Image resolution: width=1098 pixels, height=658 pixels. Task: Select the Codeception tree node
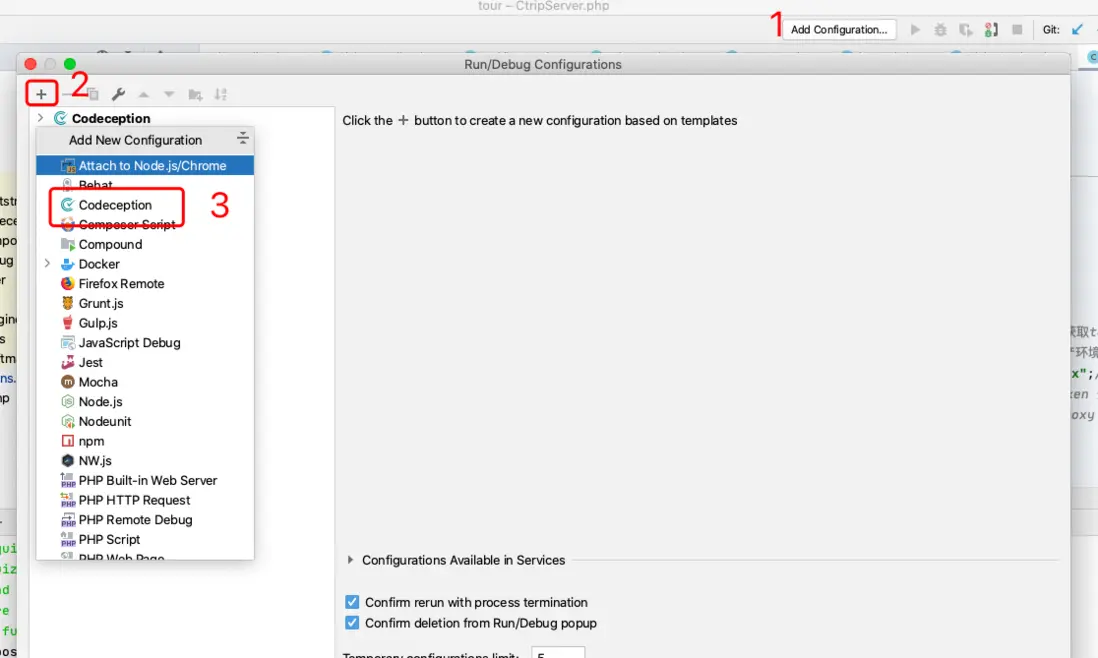point(111,118)
